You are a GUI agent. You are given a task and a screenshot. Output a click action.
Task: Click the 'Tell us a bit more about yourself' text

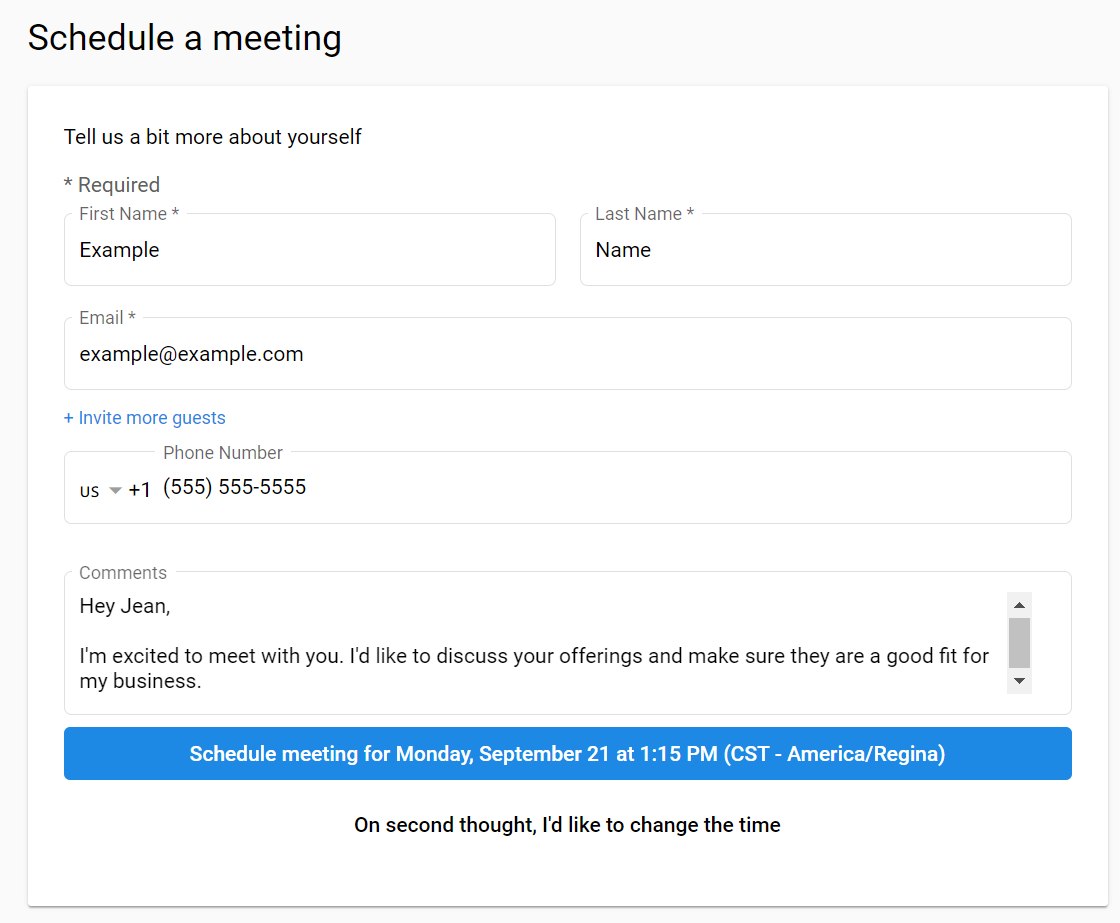click(212, 137)
